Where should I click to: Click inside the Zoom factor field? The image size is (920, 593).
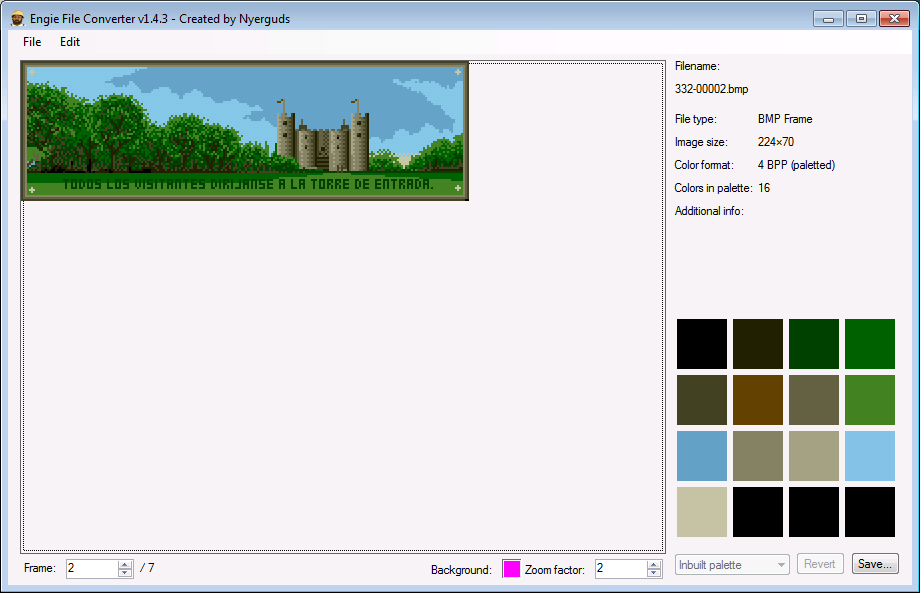click(620, 569)
